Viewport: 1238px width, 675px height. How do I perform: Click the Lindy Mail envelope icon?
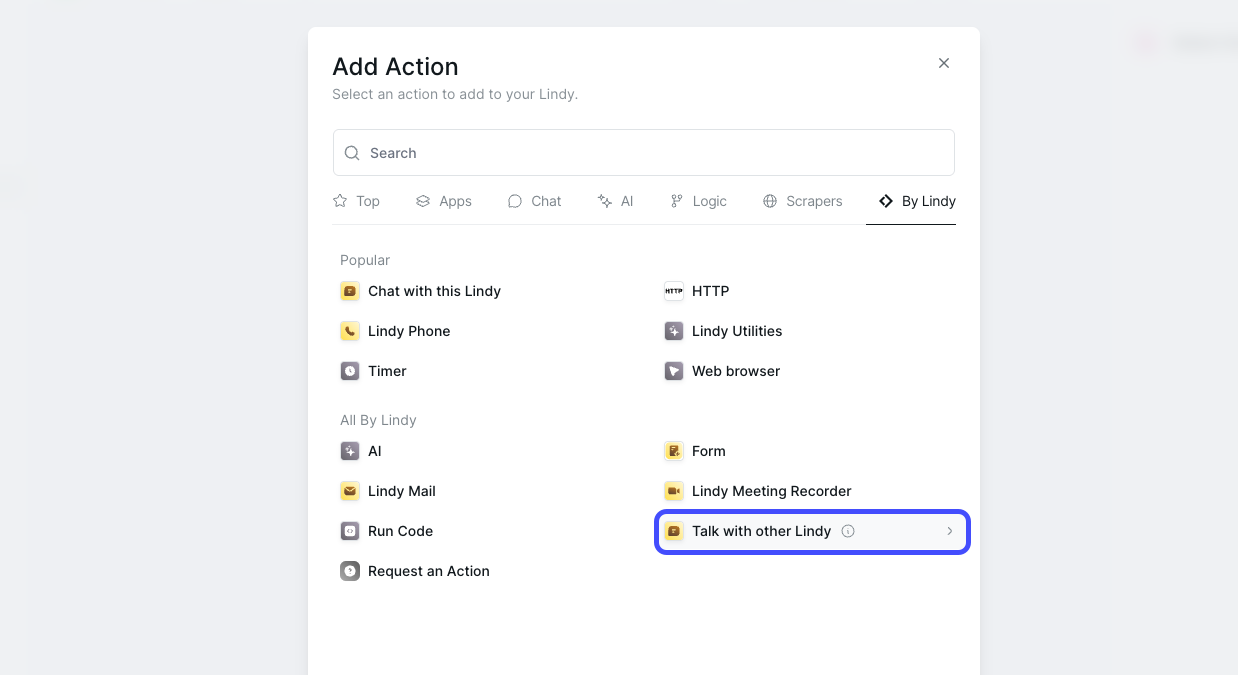[x=350, y=491]
